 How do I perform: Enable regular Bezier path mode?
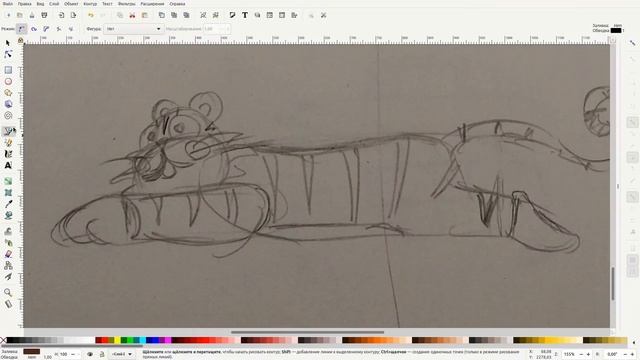[x=21, y=29]
